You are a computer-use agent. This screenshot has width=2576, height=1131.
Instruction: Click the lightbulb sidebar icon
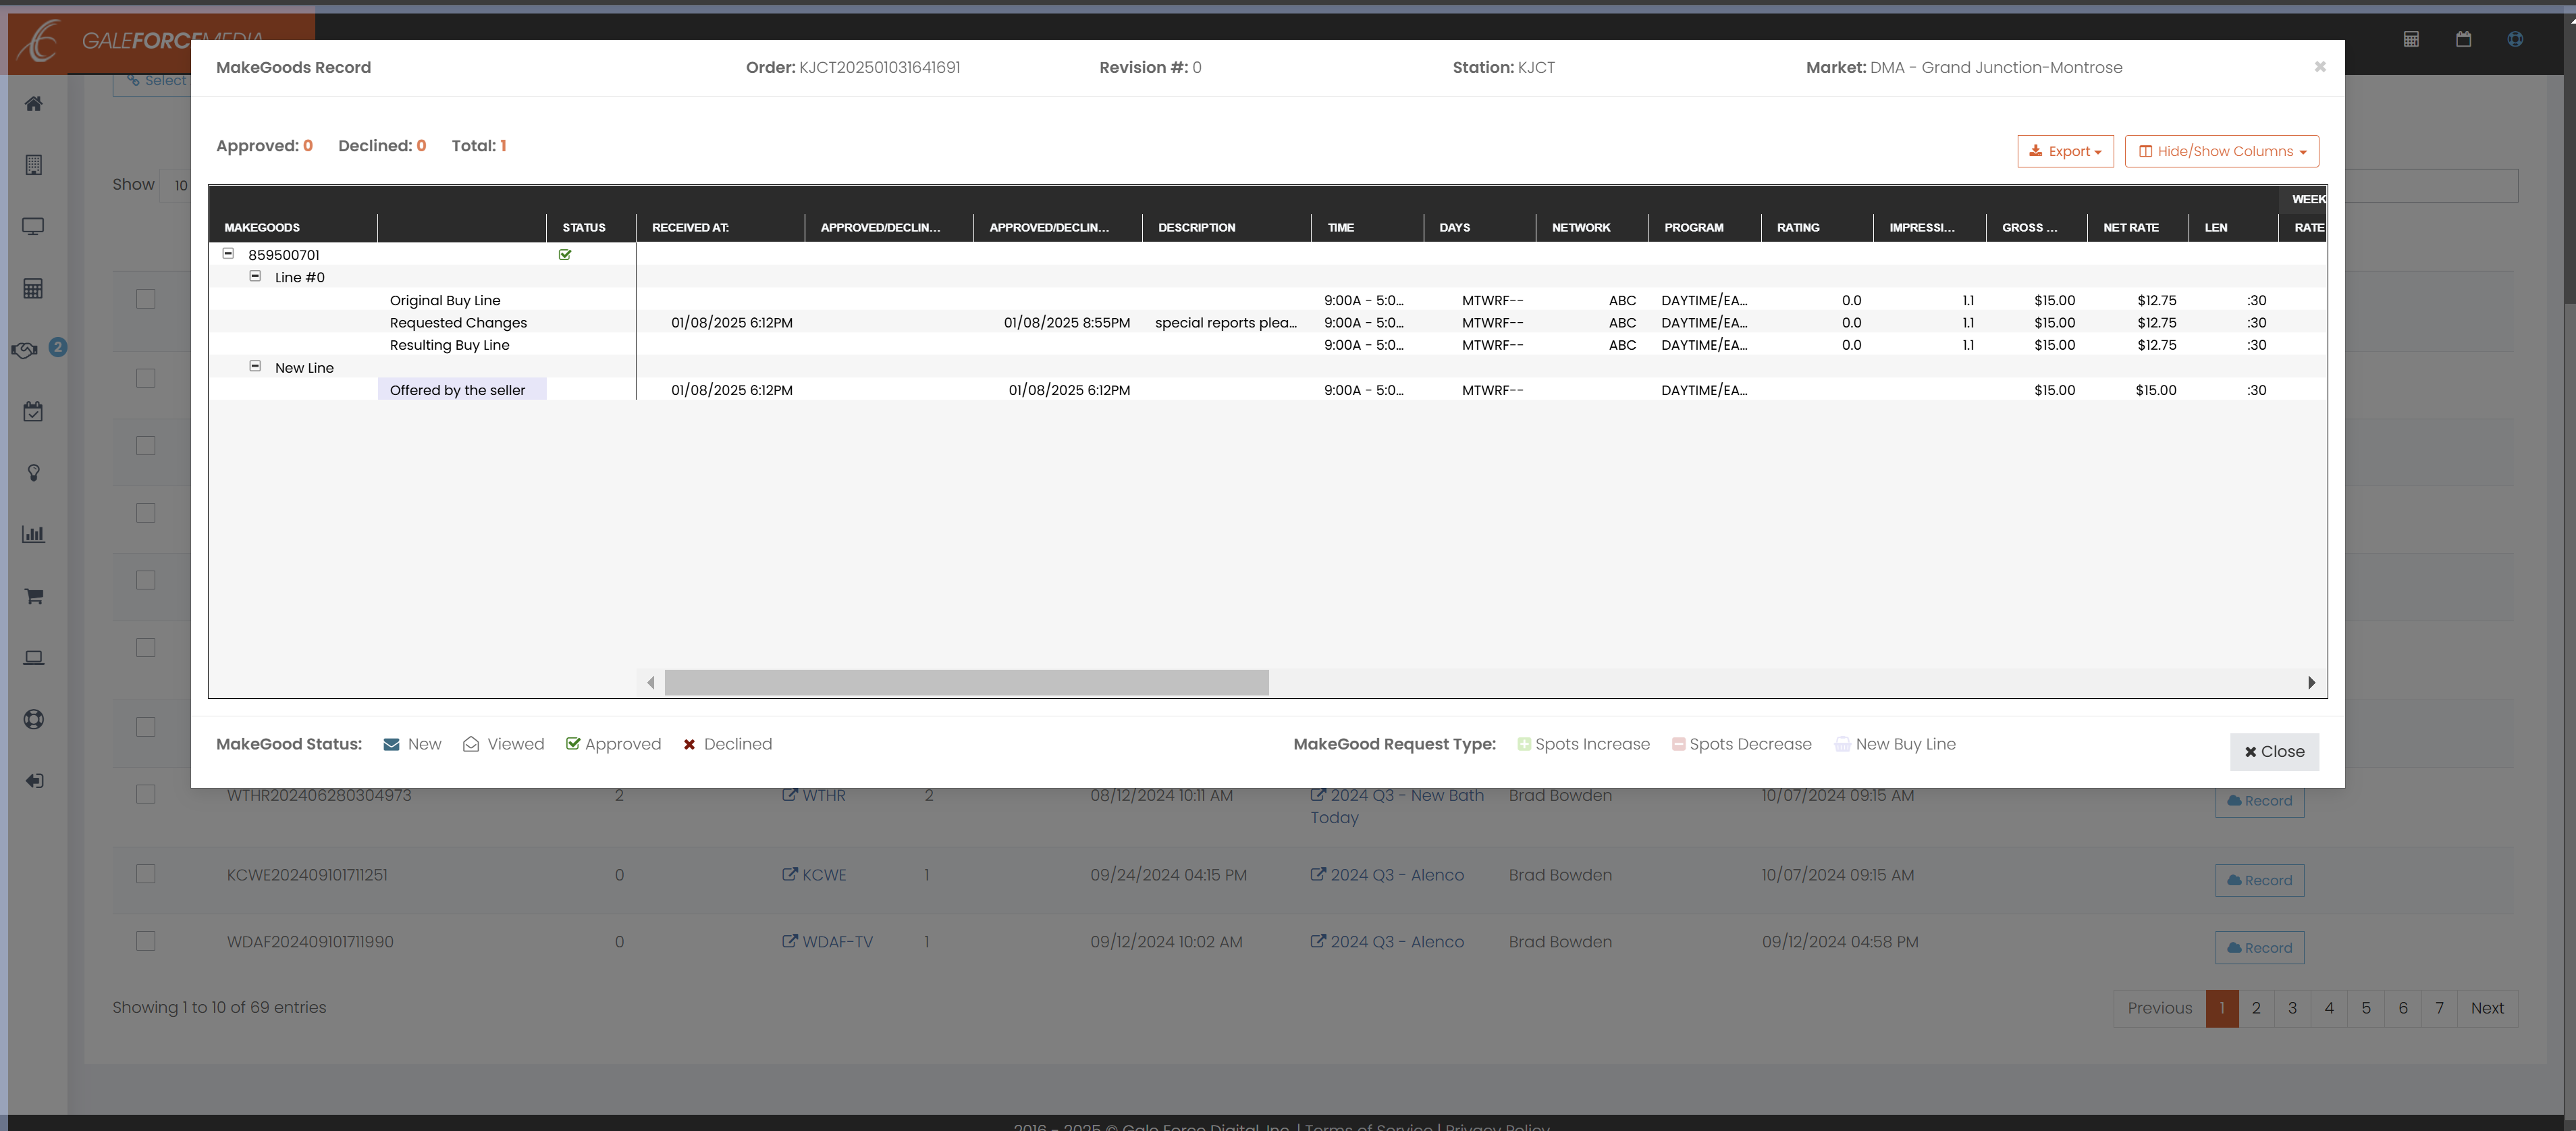point(33,473)
